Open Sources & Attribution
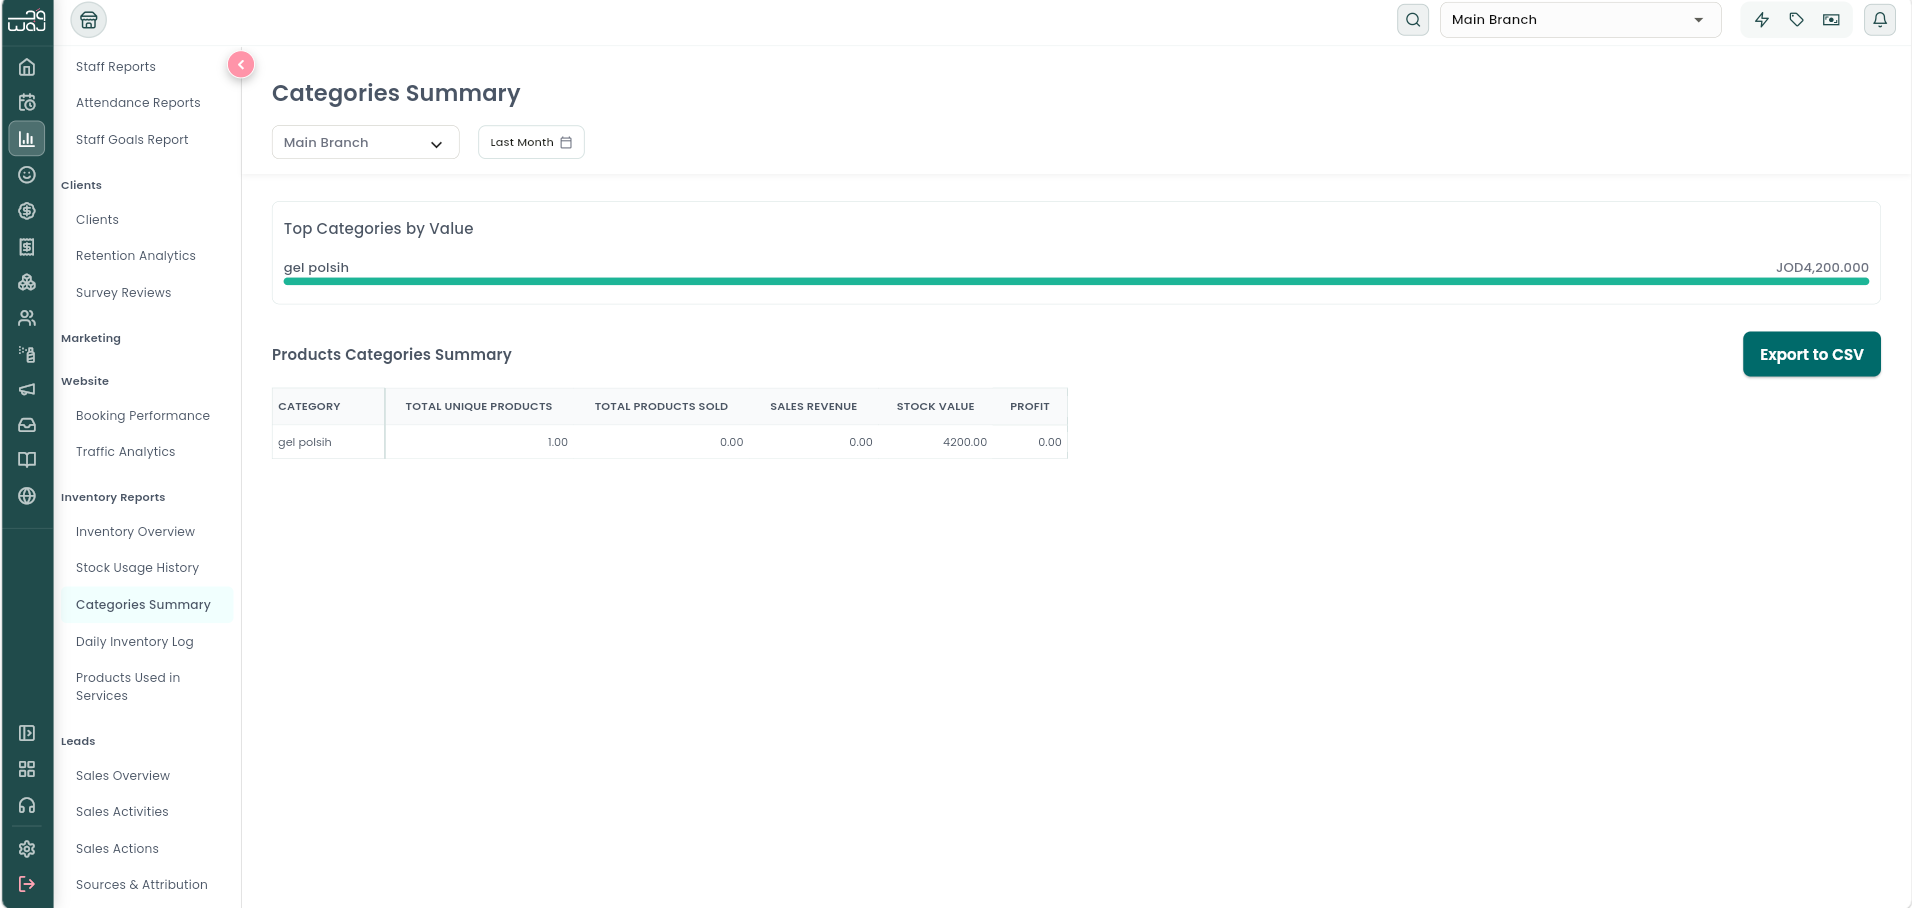The image size is (1913, 908). click(x=142, y=885)
